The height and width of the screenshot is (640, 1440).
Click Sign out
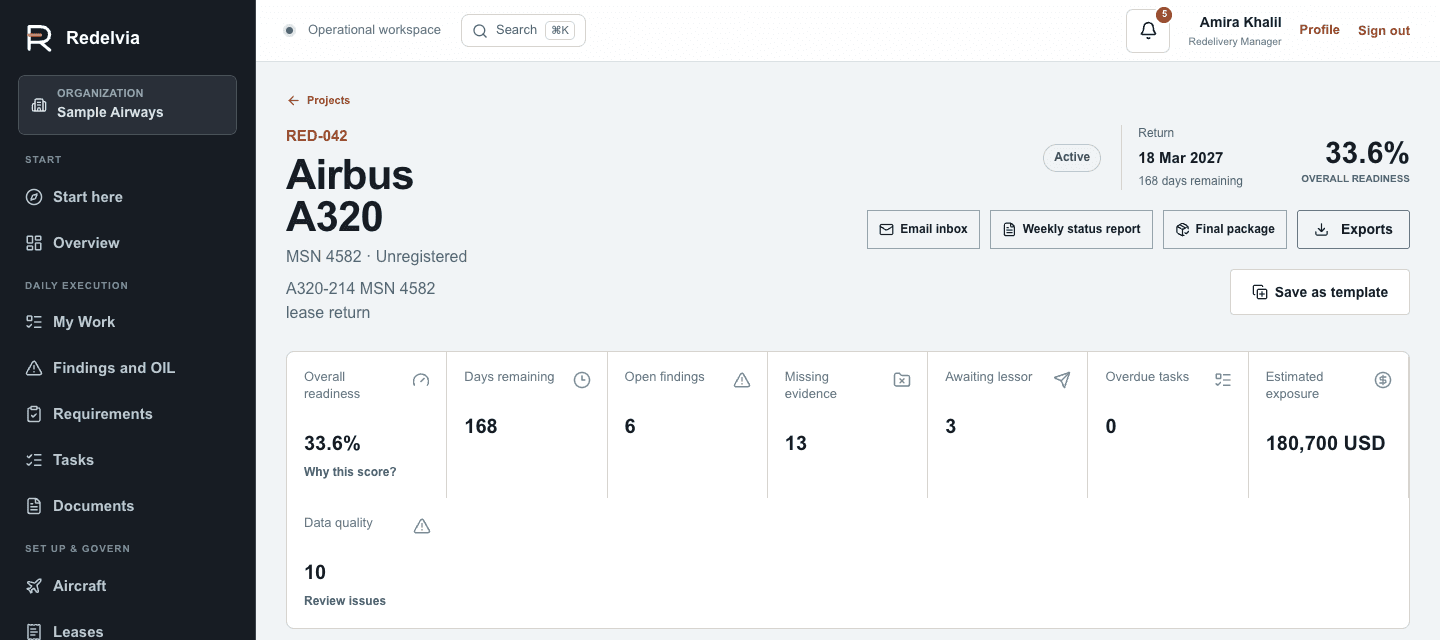[1384, 31]
